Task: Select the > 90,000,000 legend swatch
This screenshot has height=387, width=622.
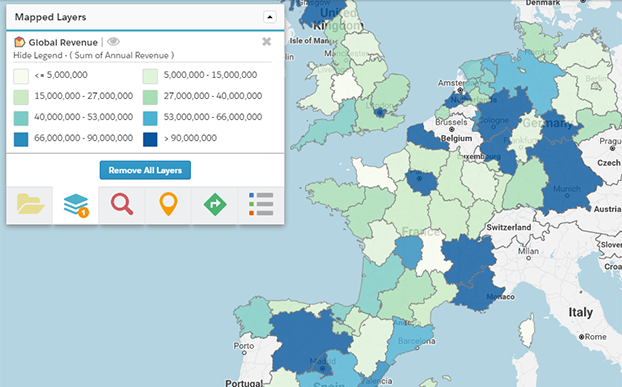Action: coord(150,139)
